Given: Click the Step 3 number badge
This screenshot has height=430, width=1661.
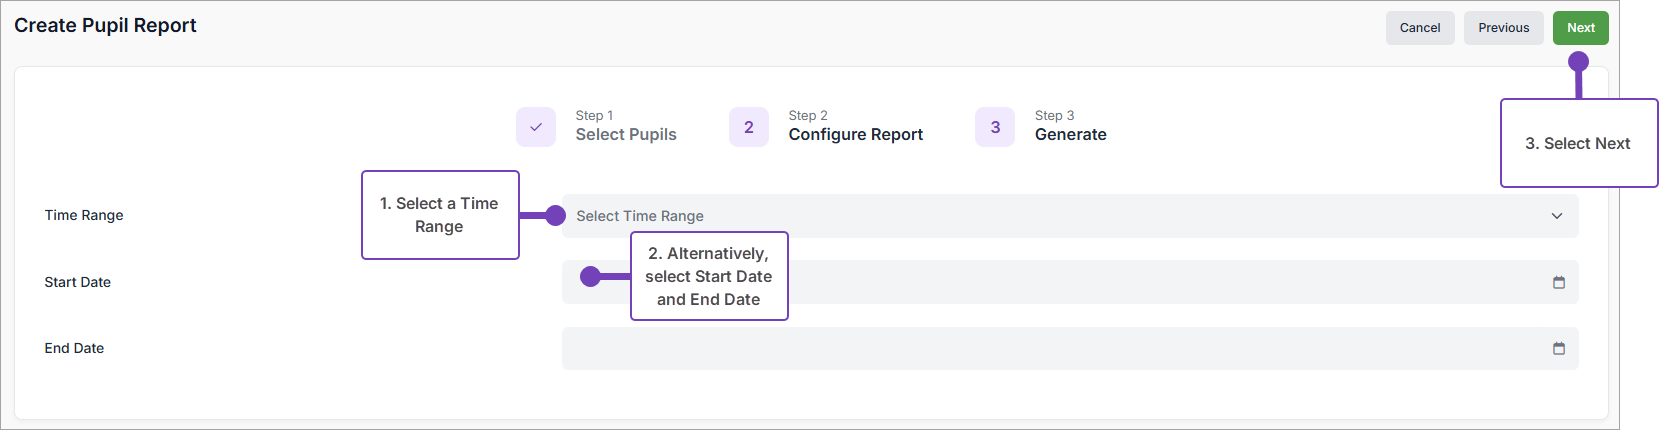Looking at the screenshot, I should pyautogui.click(x=995, y=127).
